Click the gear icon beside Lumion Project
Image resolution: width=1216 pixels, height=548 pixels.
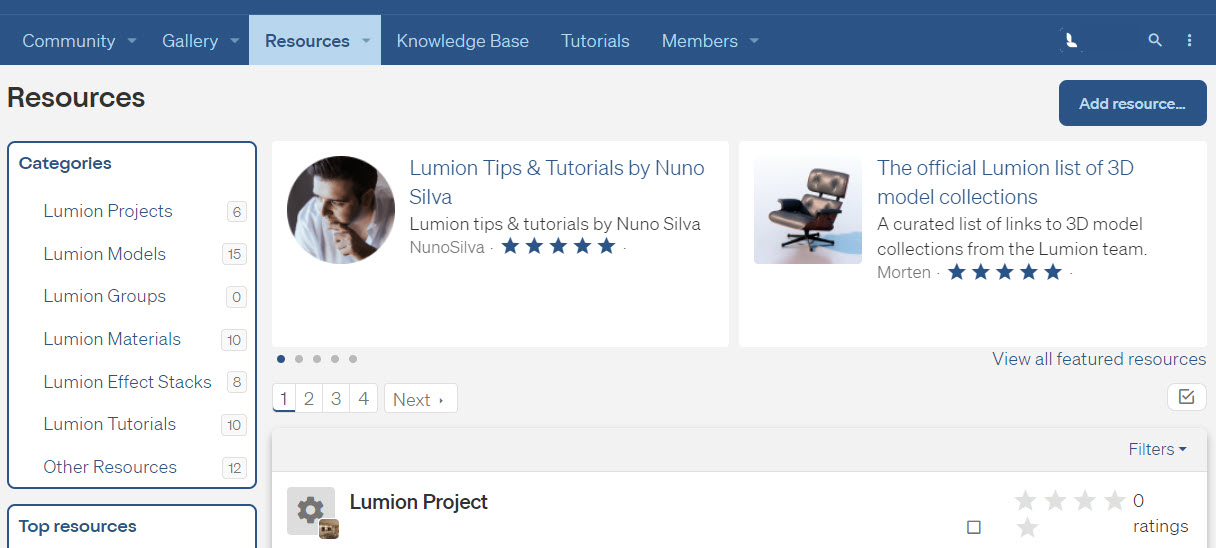pos(310,511)
